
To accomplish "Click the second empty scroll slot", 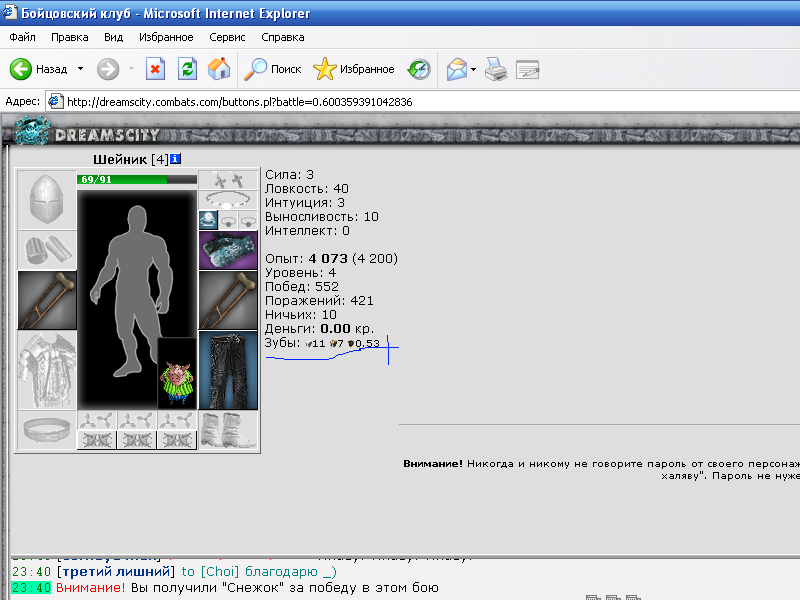I will pyautogui.click(x=137, y=421).
